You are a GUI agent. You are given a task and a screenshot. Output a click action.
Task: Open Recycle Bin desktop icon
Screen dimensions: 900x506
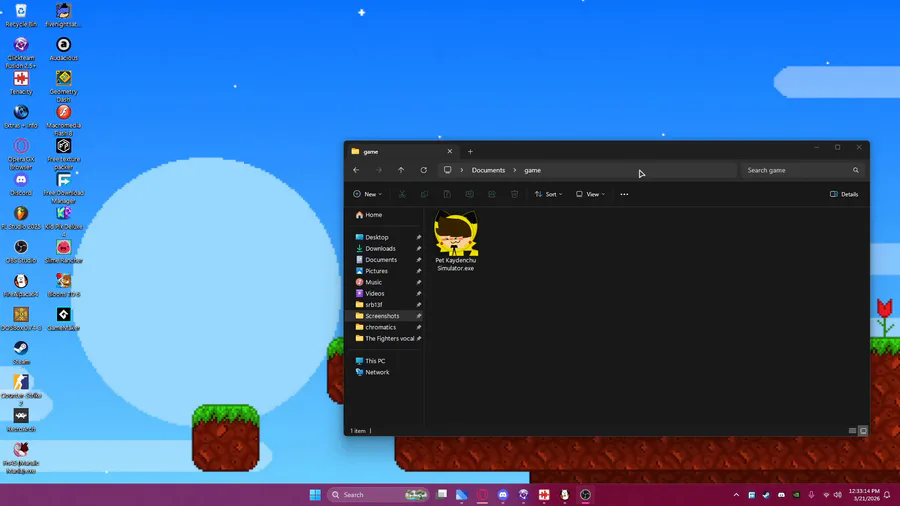(x=21, y=15)
